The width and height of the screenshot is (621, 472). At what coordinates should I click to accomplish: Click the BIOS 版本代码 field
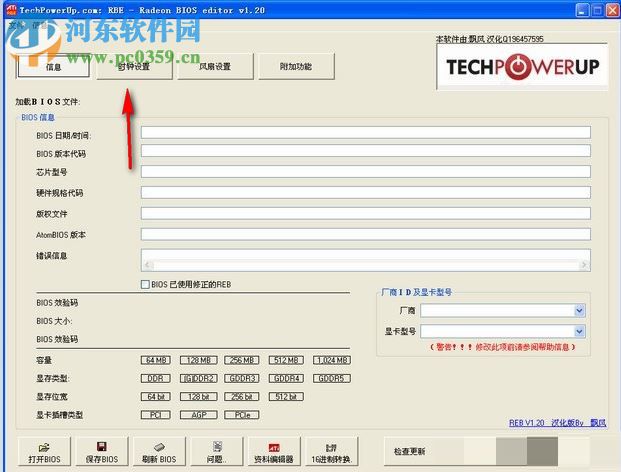366,150
